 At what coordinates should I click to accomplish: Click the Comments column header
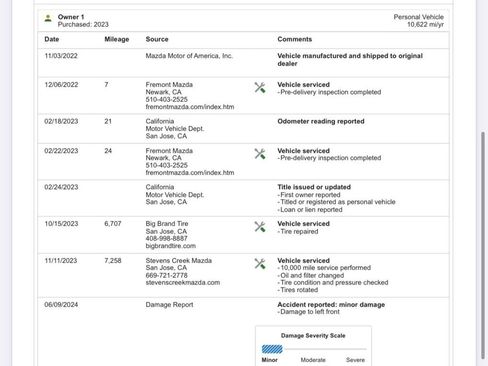[x=295, y=39]
